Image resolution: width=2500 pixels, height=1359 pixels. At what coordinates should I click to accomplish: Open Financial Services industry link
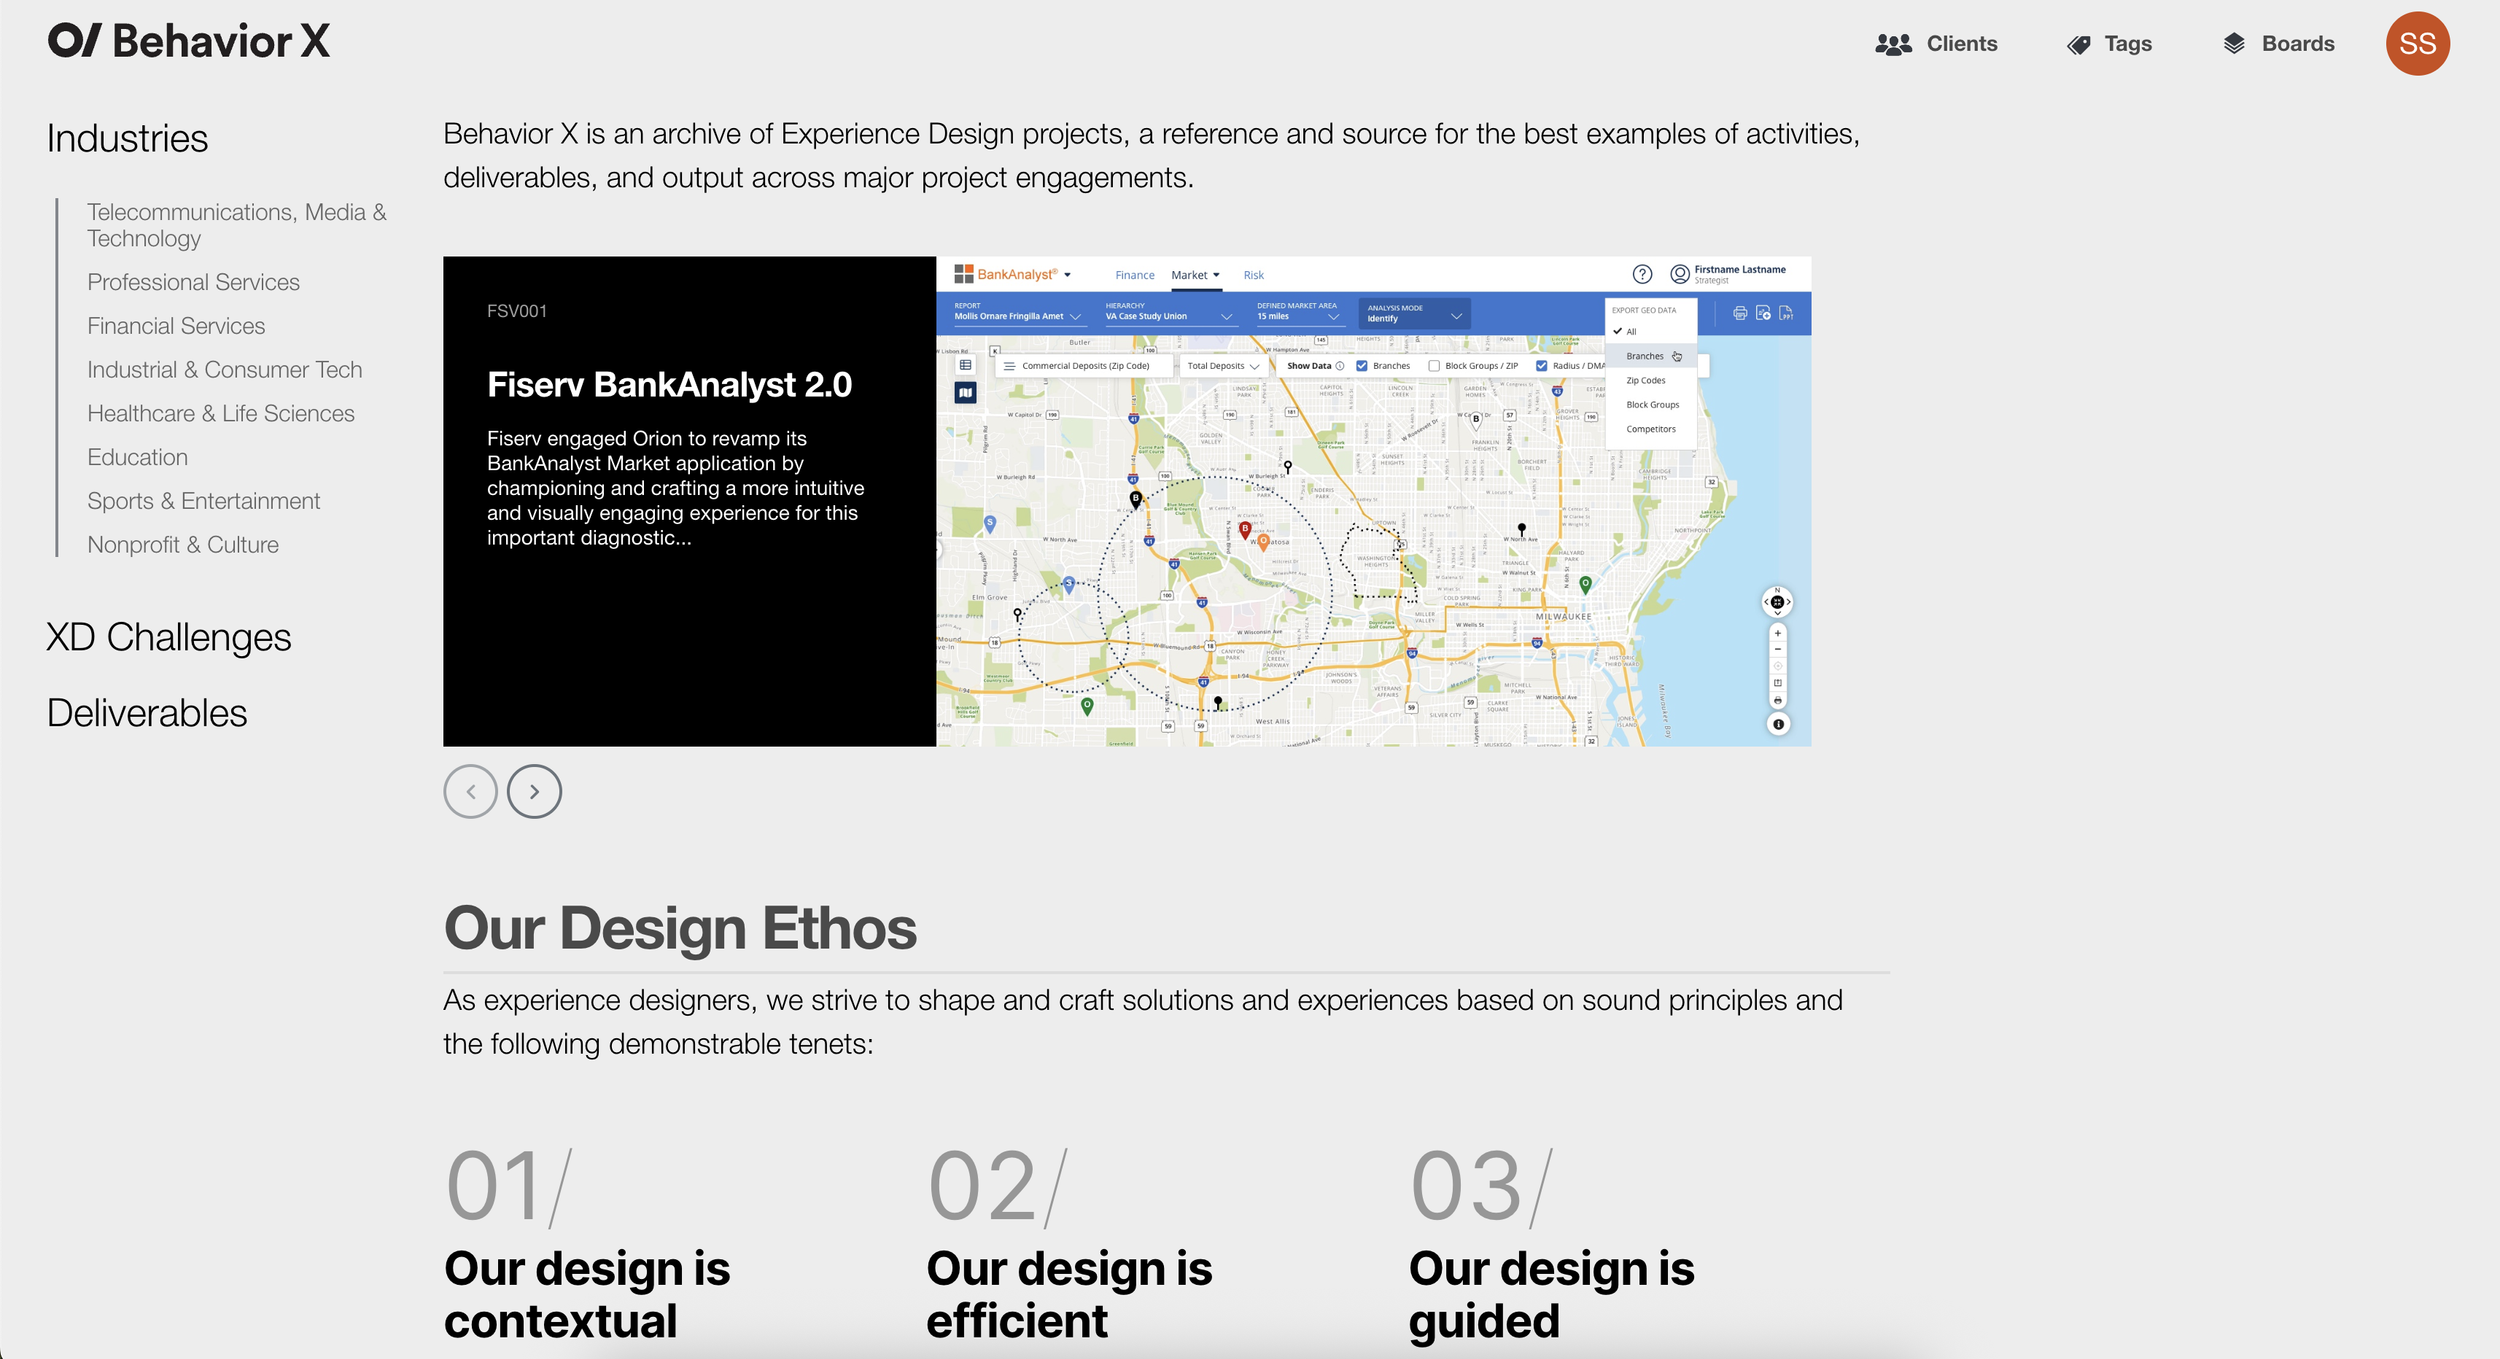176,326
